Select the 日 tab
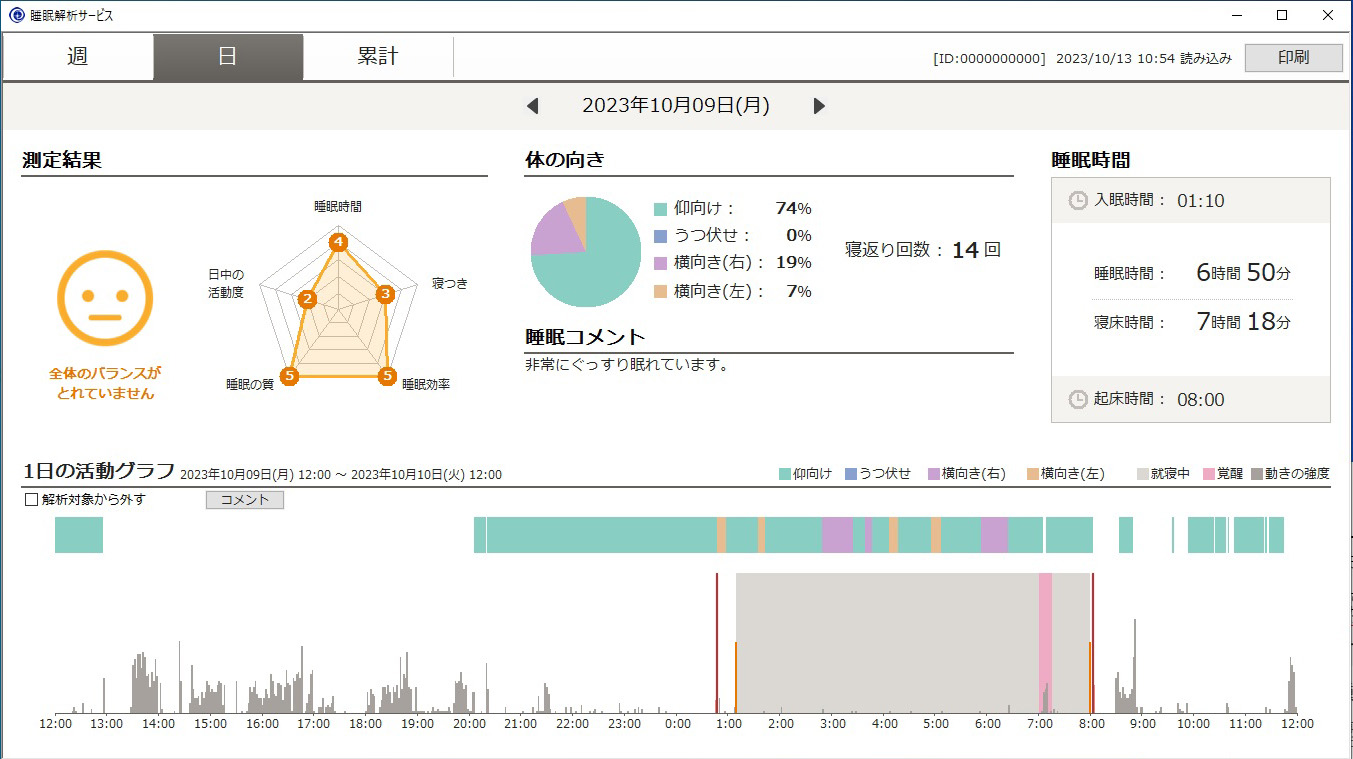The width and height of the screenshot is (1353, 759). pyautogui.click(x=228, y=57)
